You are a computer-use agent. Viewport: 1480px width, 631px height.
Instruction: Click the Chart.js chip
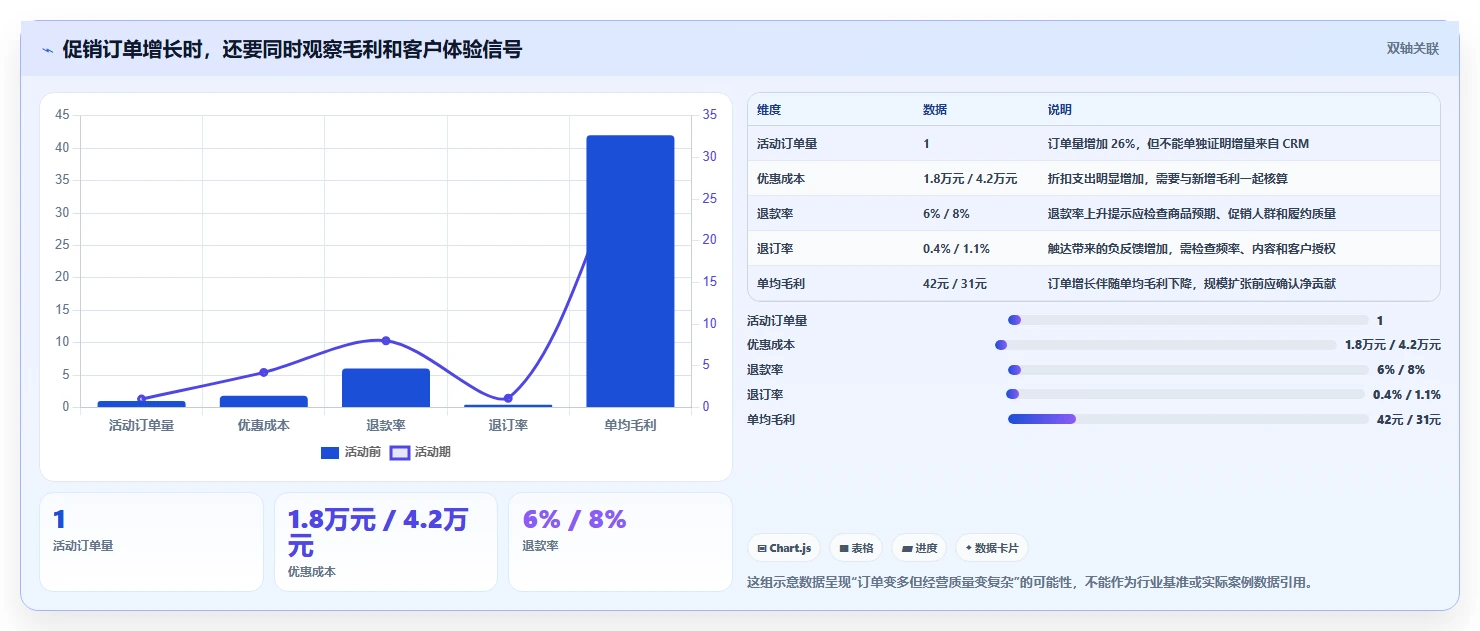784,548
